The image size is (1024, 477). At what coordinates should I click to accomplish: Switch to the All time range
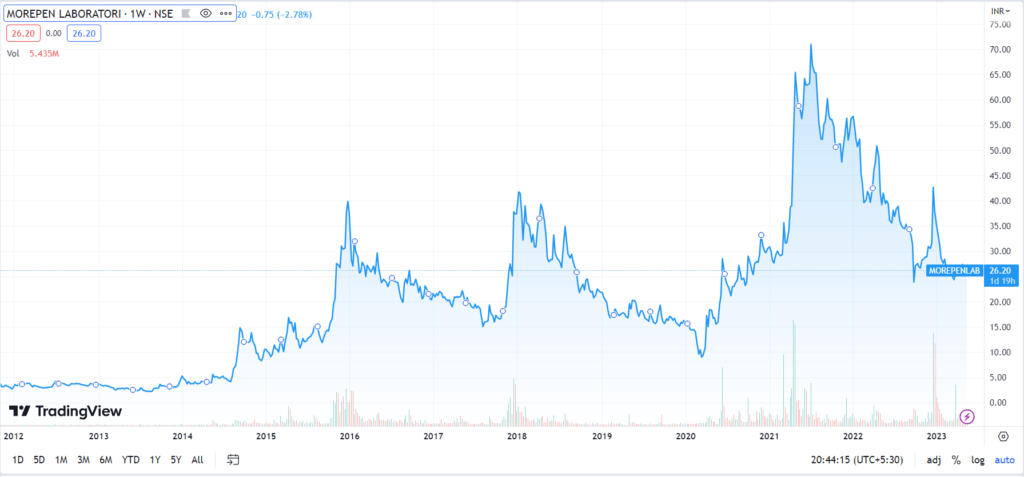[197, 460]
